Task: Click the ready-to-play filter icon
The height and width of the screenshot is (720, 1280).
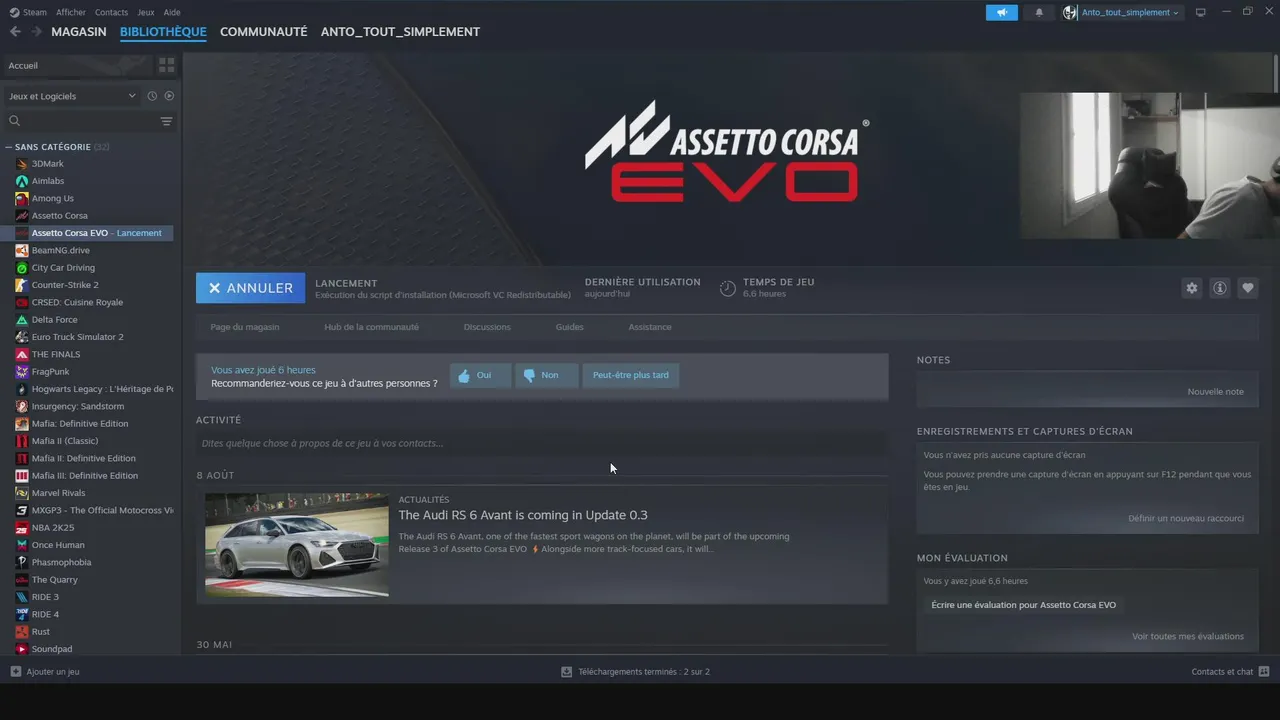Action: tap(169, 96)
